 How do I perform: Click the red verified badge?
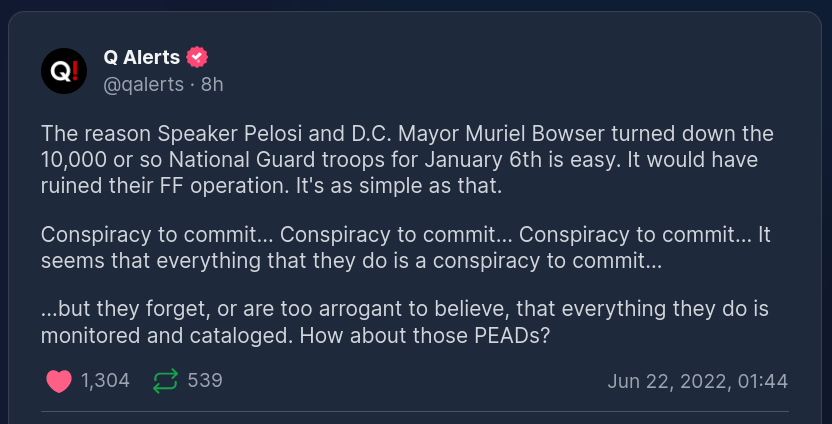[198, 57]
